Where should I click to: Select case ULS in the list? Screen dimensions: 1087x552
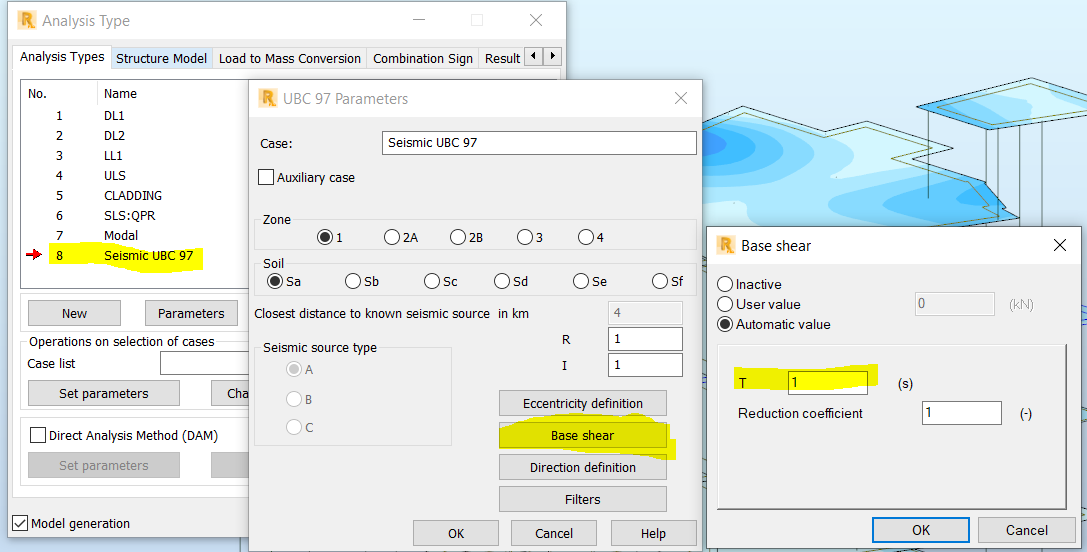click(115, 175)
